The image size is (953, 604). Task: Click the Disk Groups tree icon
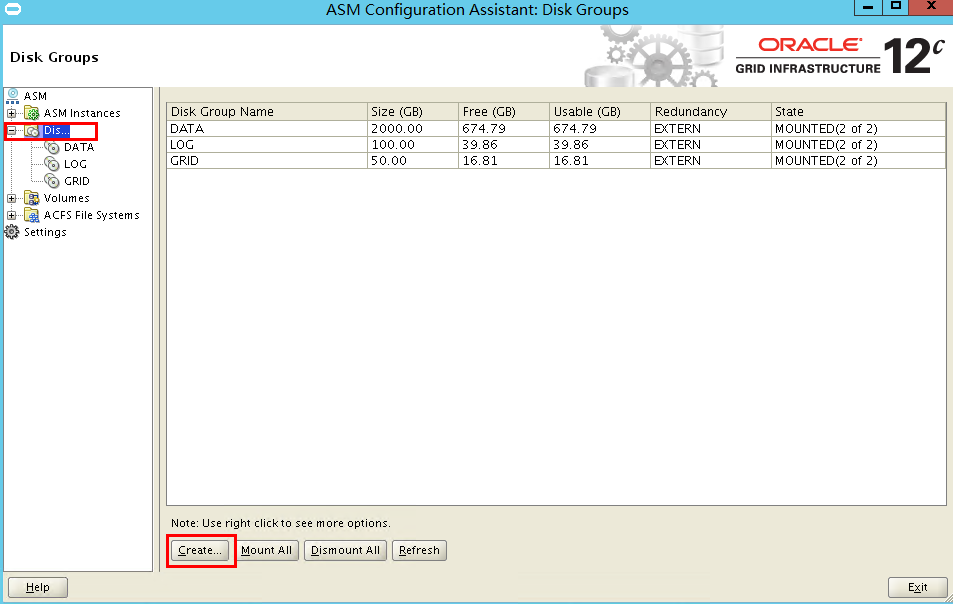32,130
